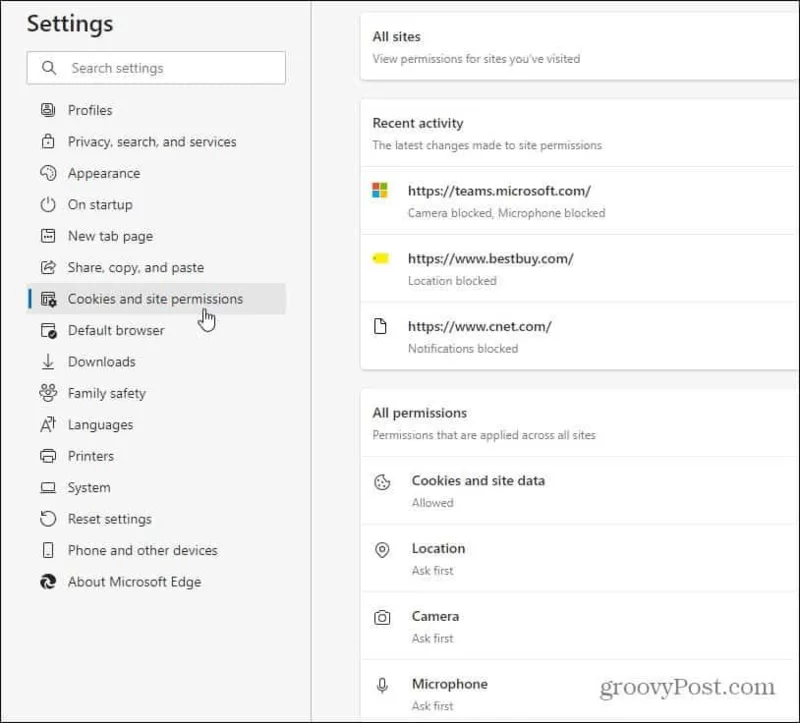800x723 pixels.
Task: Open Family safety settings
Action: pyautogui.click(x=156, y=393)
